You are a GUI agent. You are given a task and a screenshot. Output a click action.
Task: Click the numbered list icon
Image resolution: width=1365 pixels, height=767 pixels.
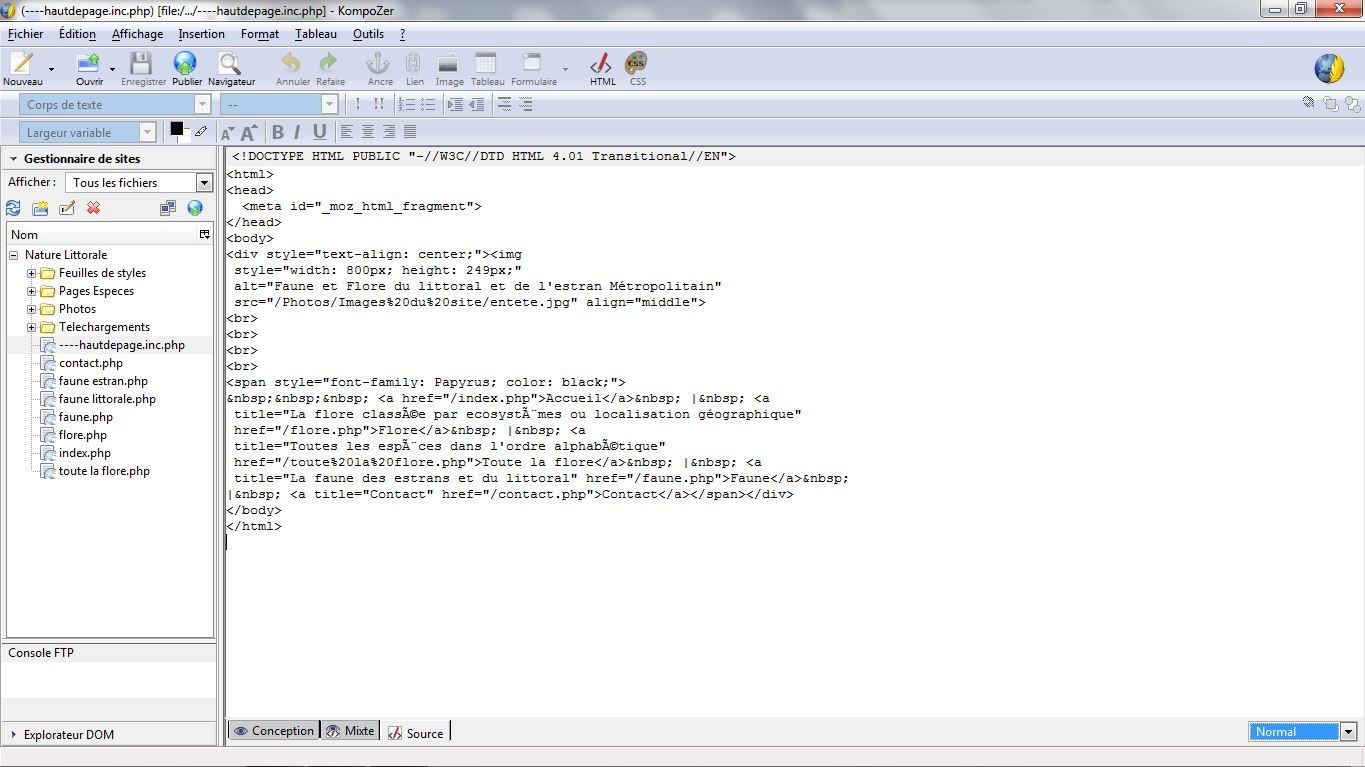coord(407,104)
